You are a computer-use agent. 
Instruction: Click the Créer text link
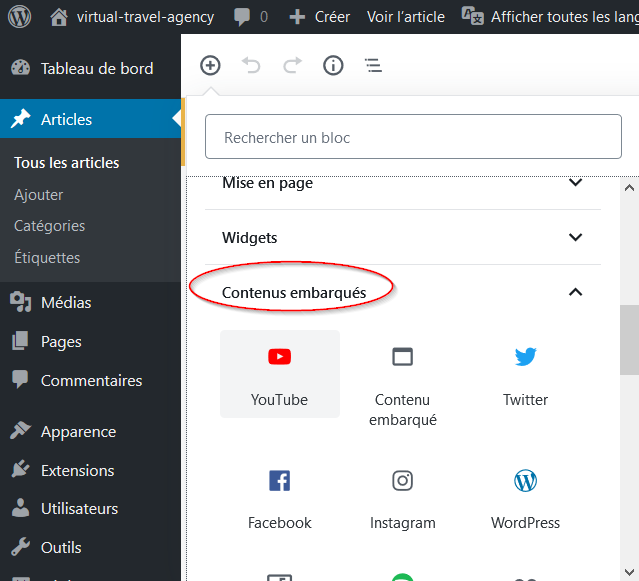332,17
